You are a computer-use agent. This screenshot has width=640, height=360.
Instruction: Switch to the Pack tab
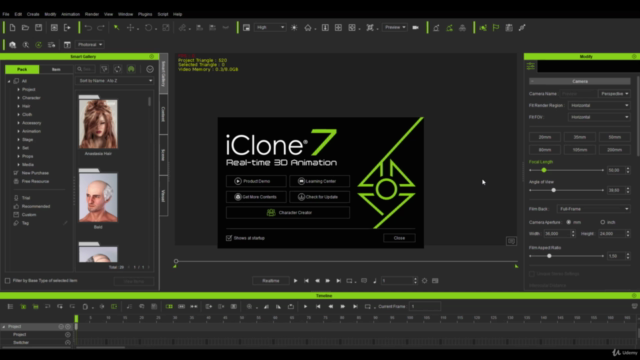tap(22, 69)
